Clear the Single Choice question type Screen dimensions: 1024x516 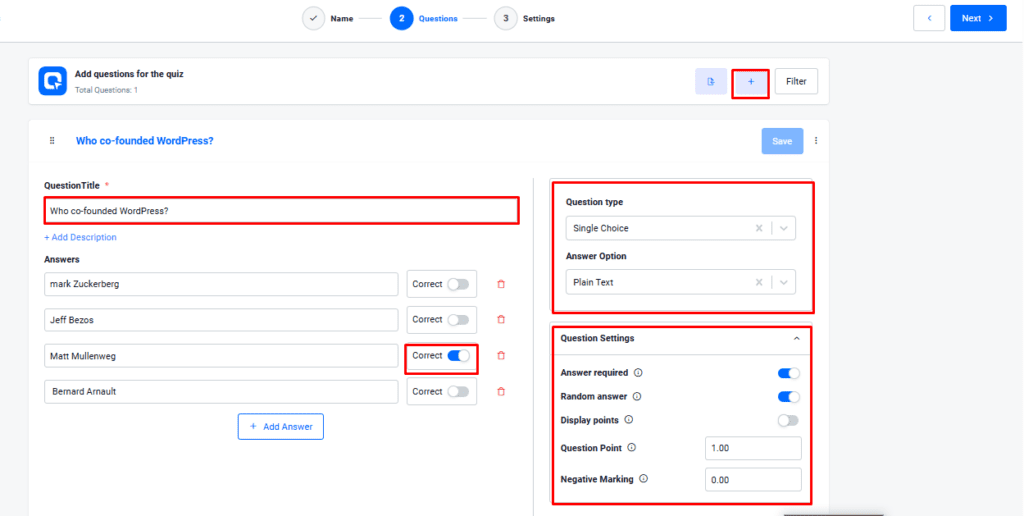758,228
